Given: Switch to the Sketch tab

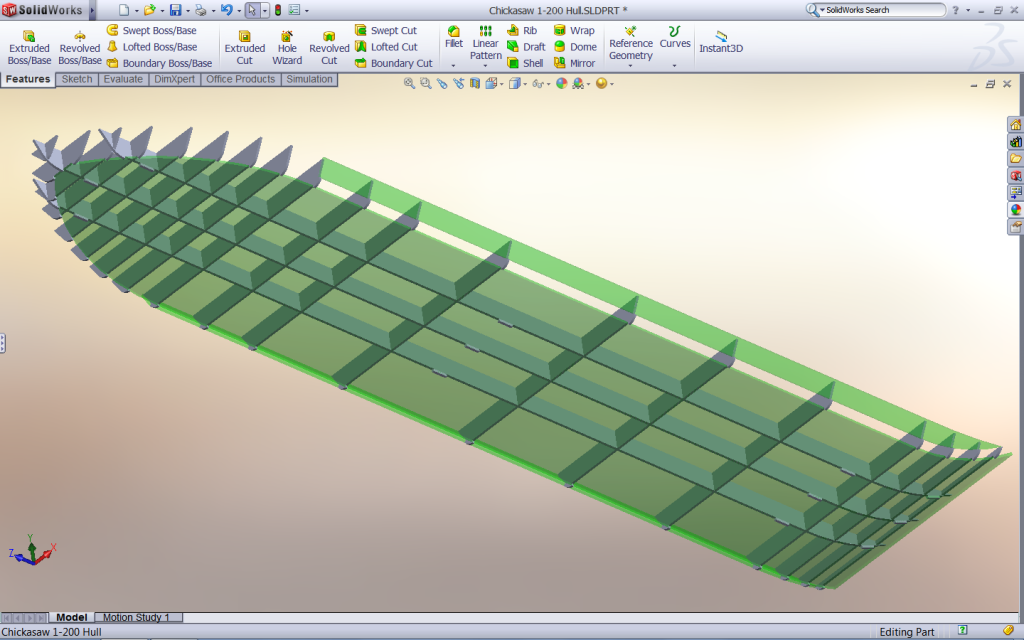Looking at the screenshot, I should point(77,79).
